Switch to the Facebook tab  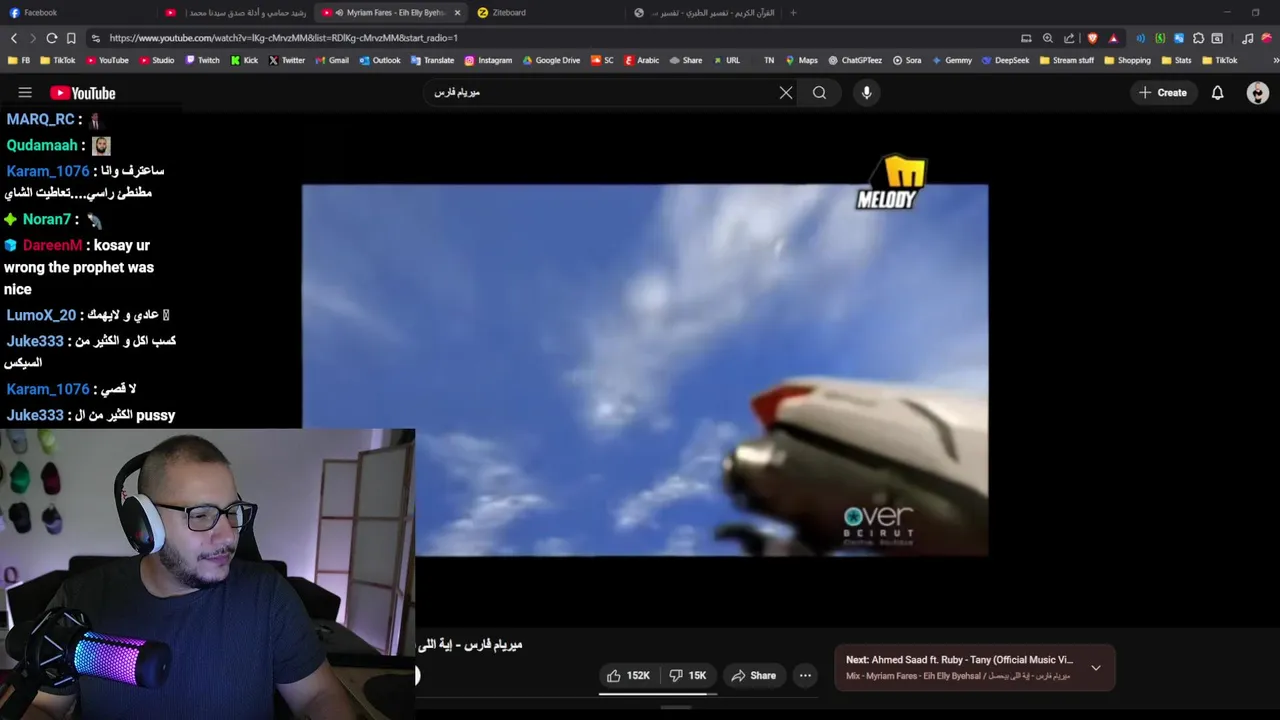click(x=78, y=13)
